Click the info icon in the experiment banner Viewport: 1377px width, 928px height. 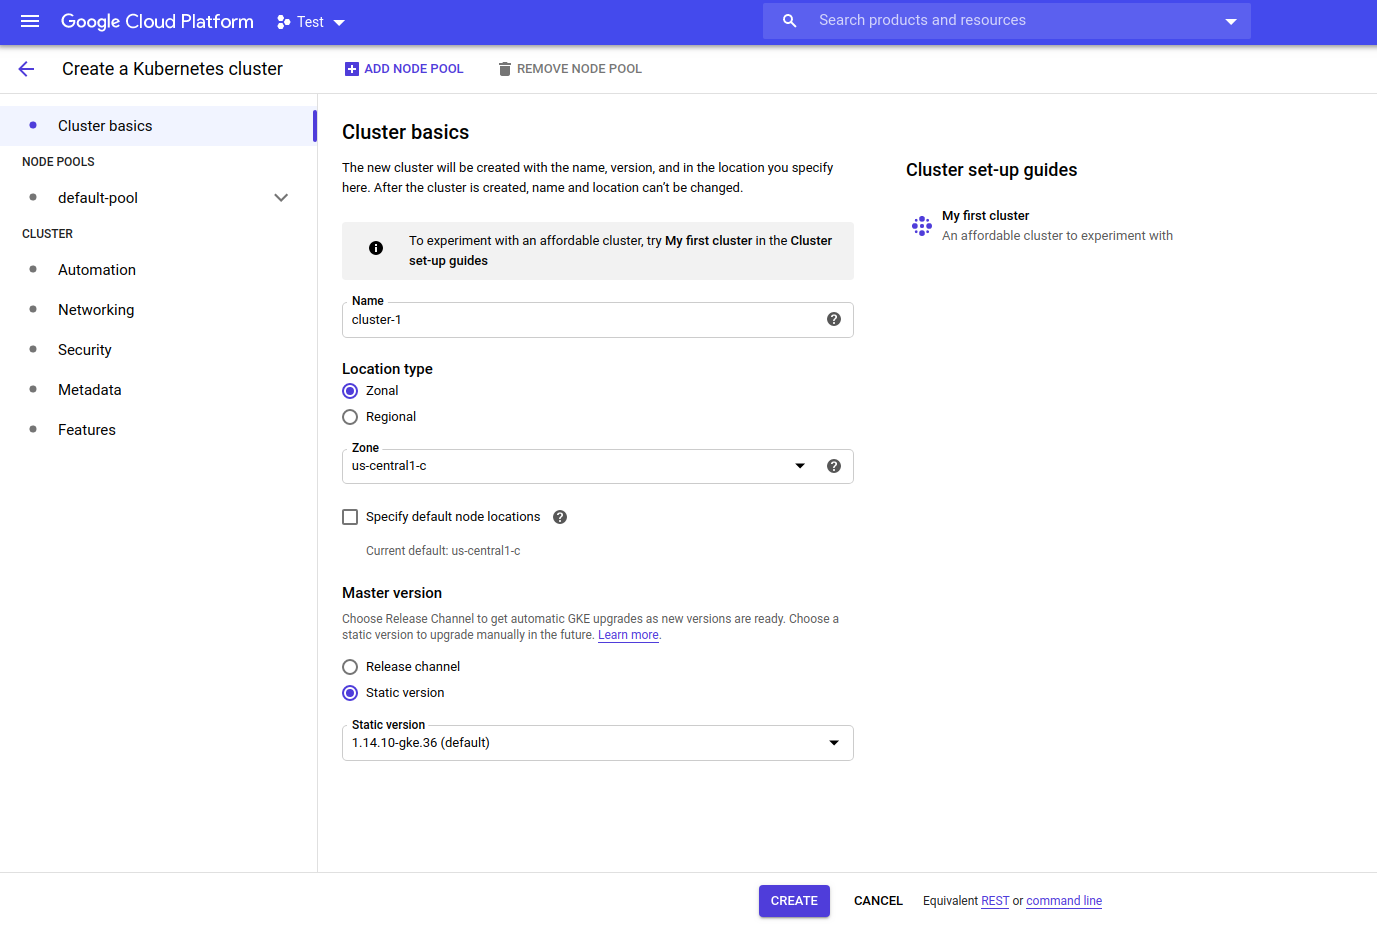tap(376, 248)
